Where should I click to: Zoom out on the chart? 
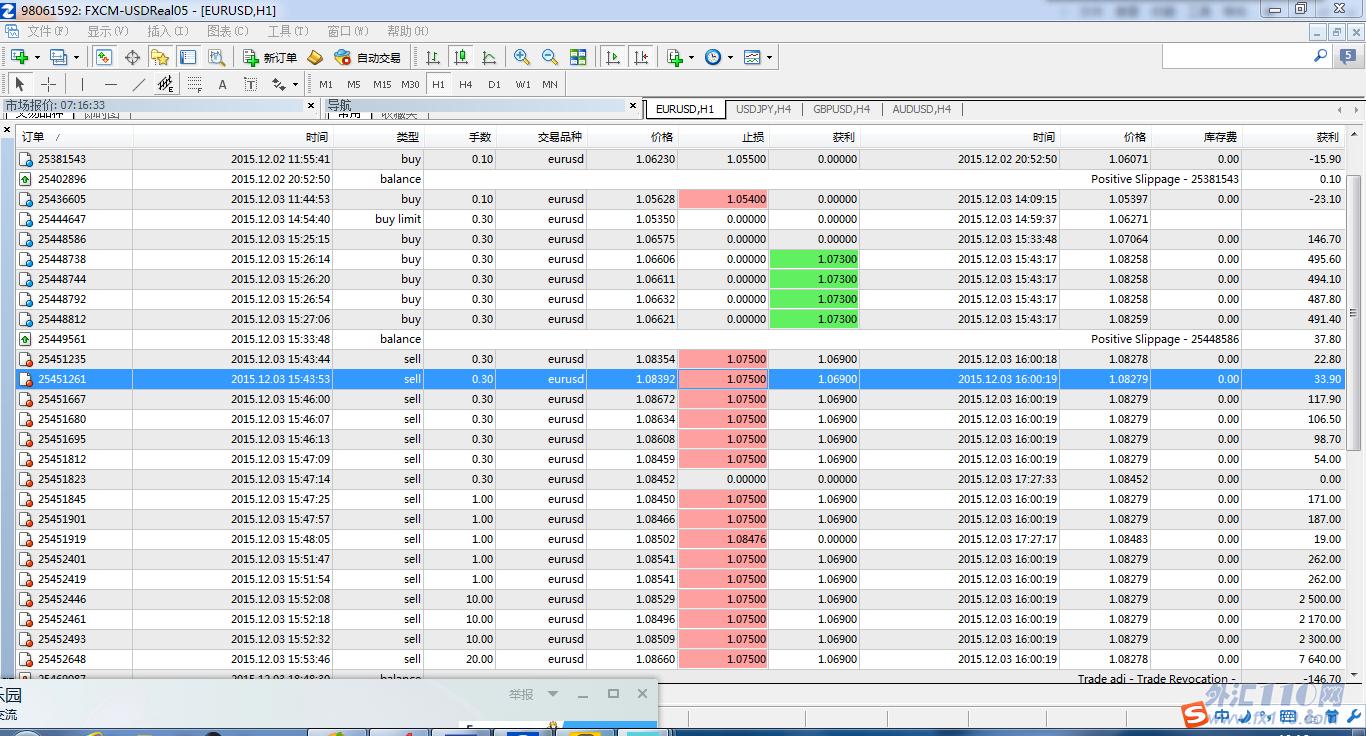coord(550,57)
